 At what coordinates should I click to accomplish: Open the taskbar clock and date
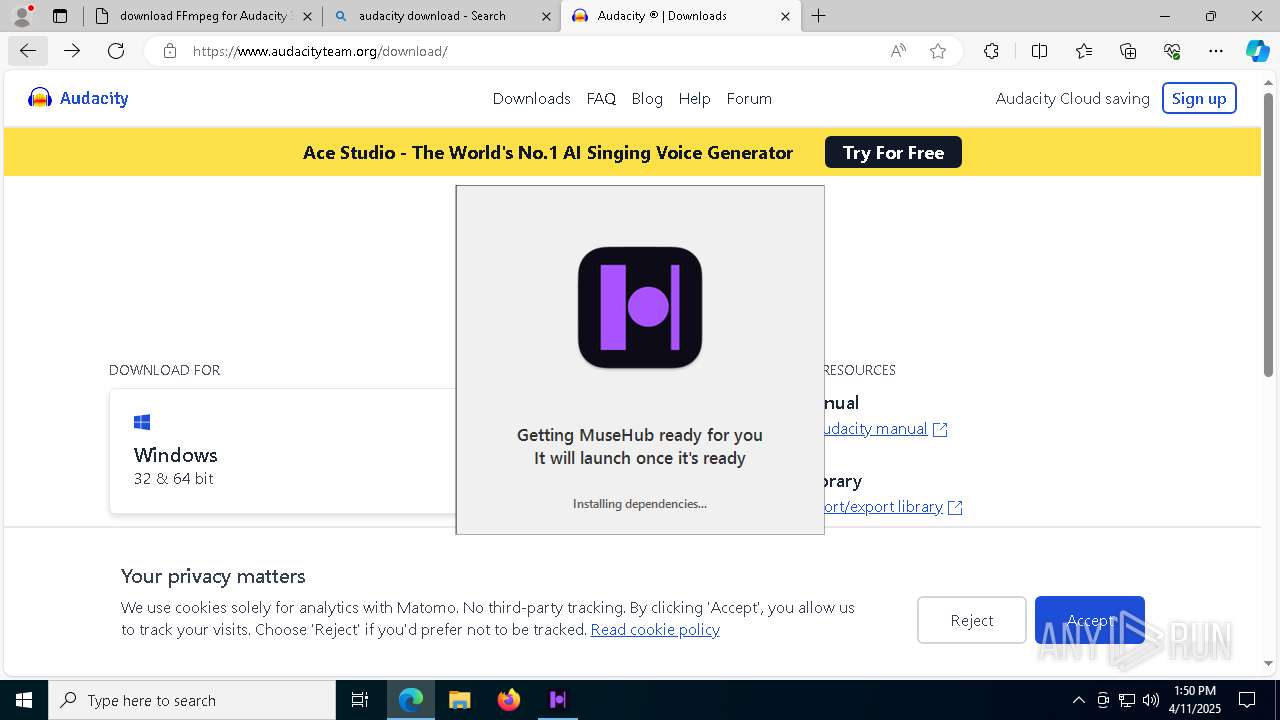(x=1195, y=700)
